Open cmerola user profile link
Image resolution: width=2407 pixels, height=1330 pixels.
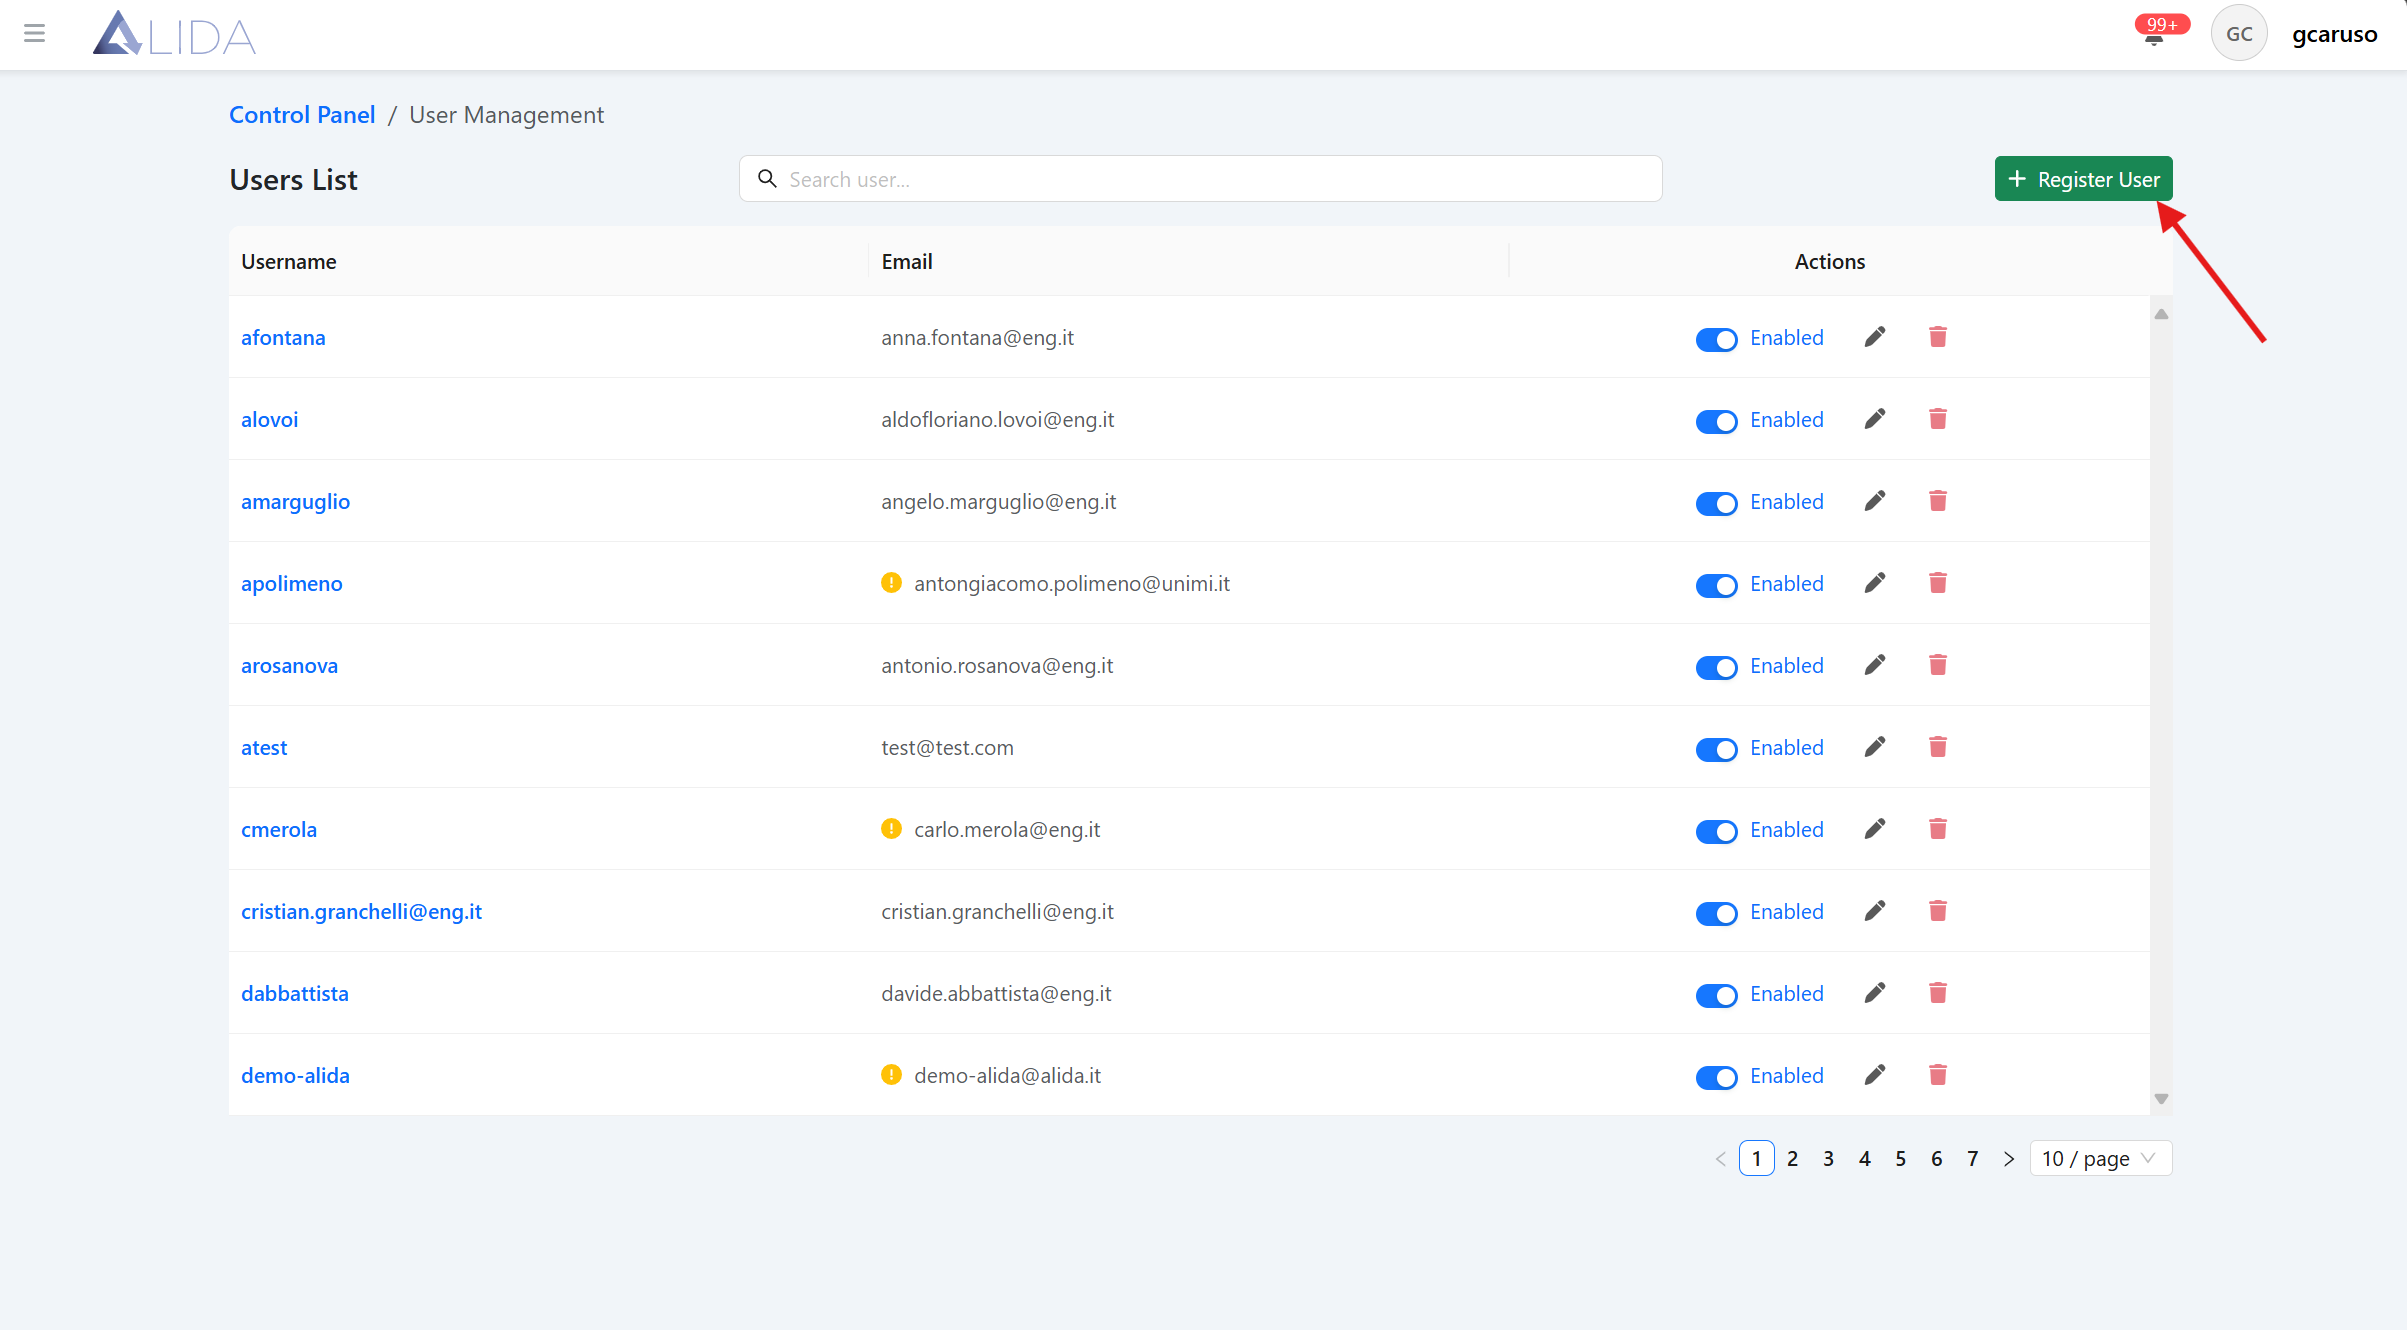tap(279, 830)
